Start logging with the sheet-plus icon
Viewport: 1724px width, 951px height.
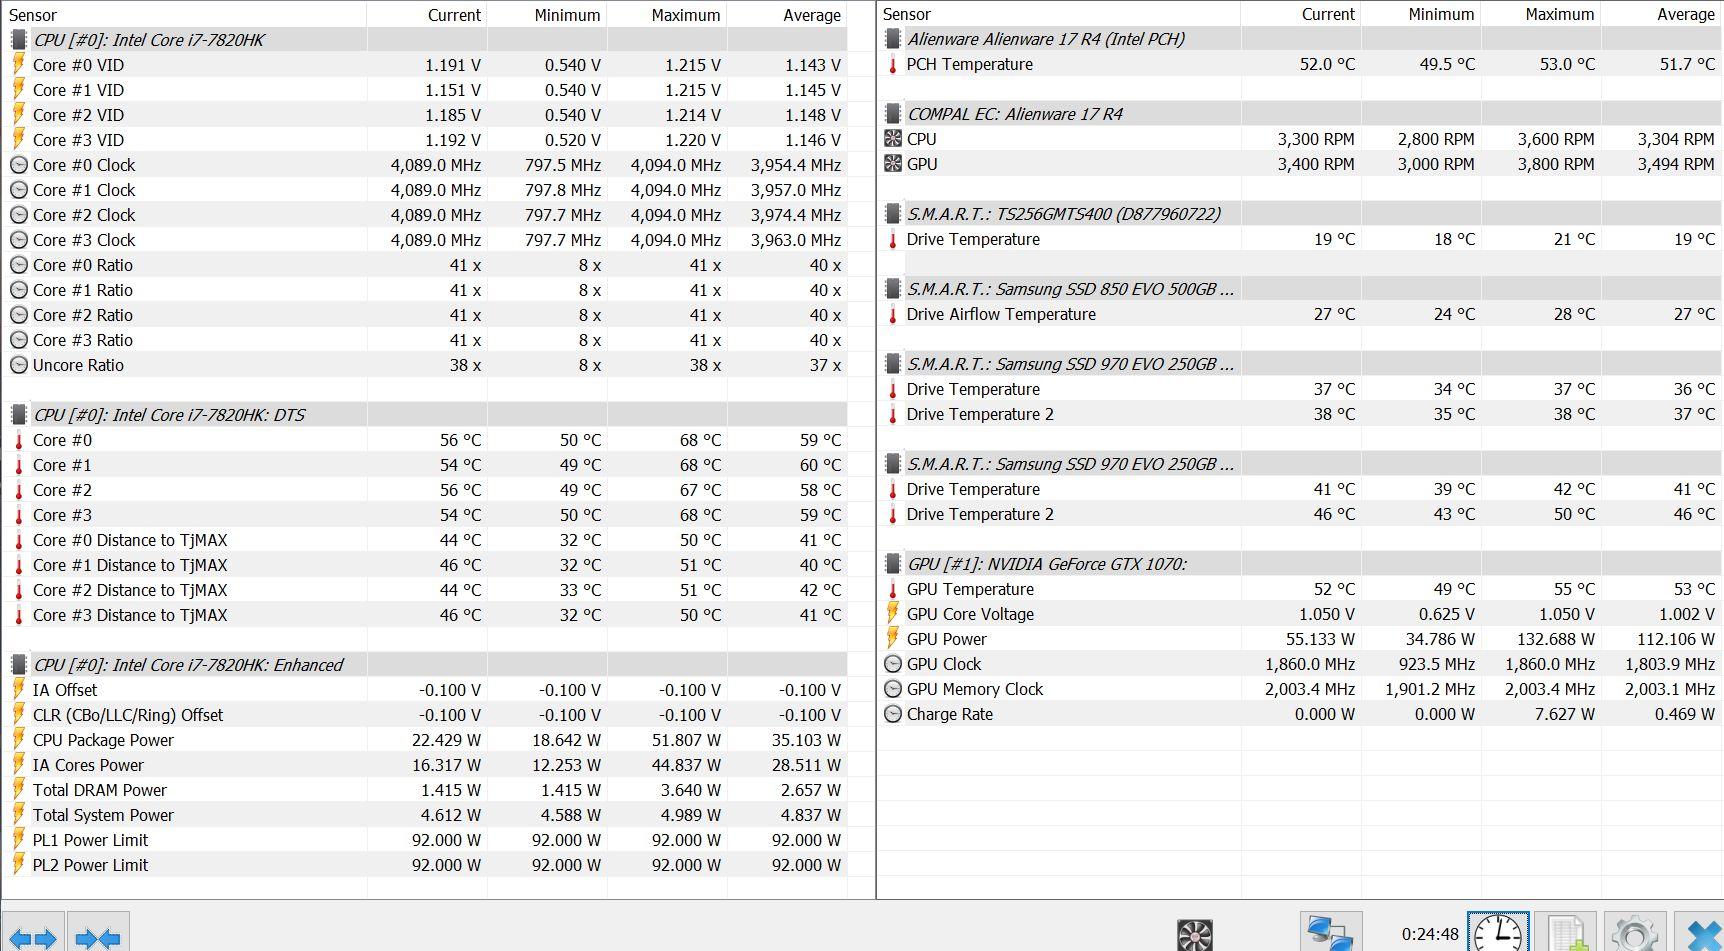click(x=1566, y=933)
